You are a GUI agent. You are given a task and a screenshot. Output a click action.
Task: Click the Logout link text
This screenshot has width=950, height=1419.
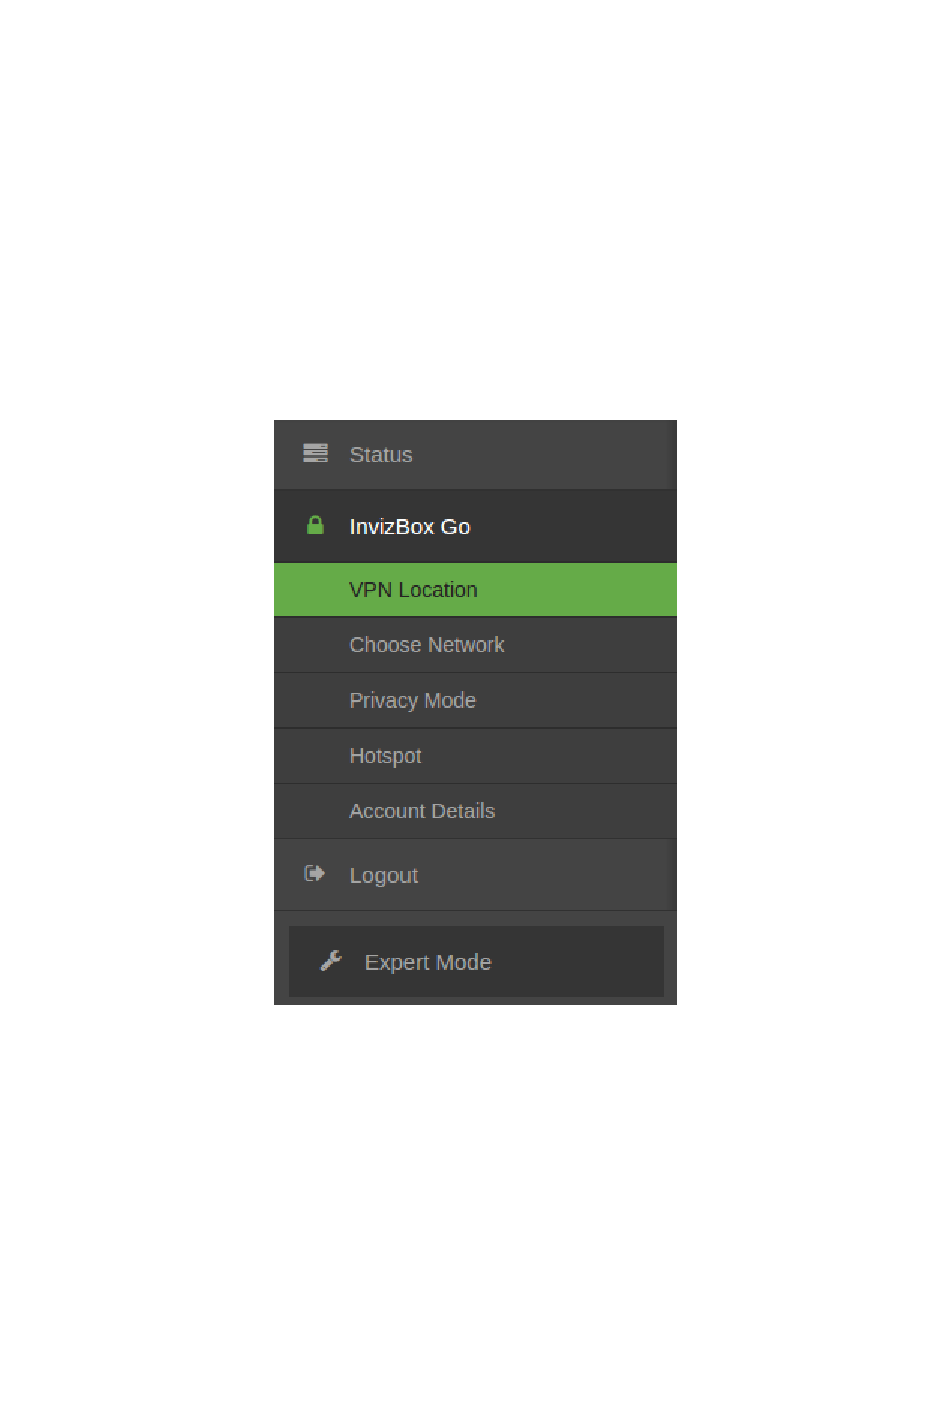point(384,876)
